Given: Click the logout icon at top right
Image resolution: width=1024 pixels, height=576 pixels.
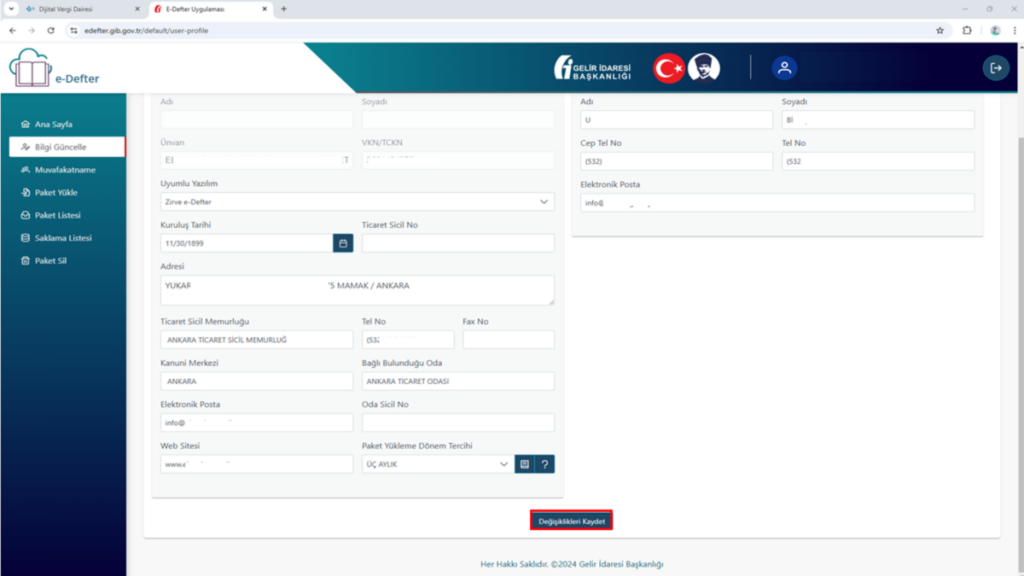Looking at the screenshot, I should click(x=996, y=68).
